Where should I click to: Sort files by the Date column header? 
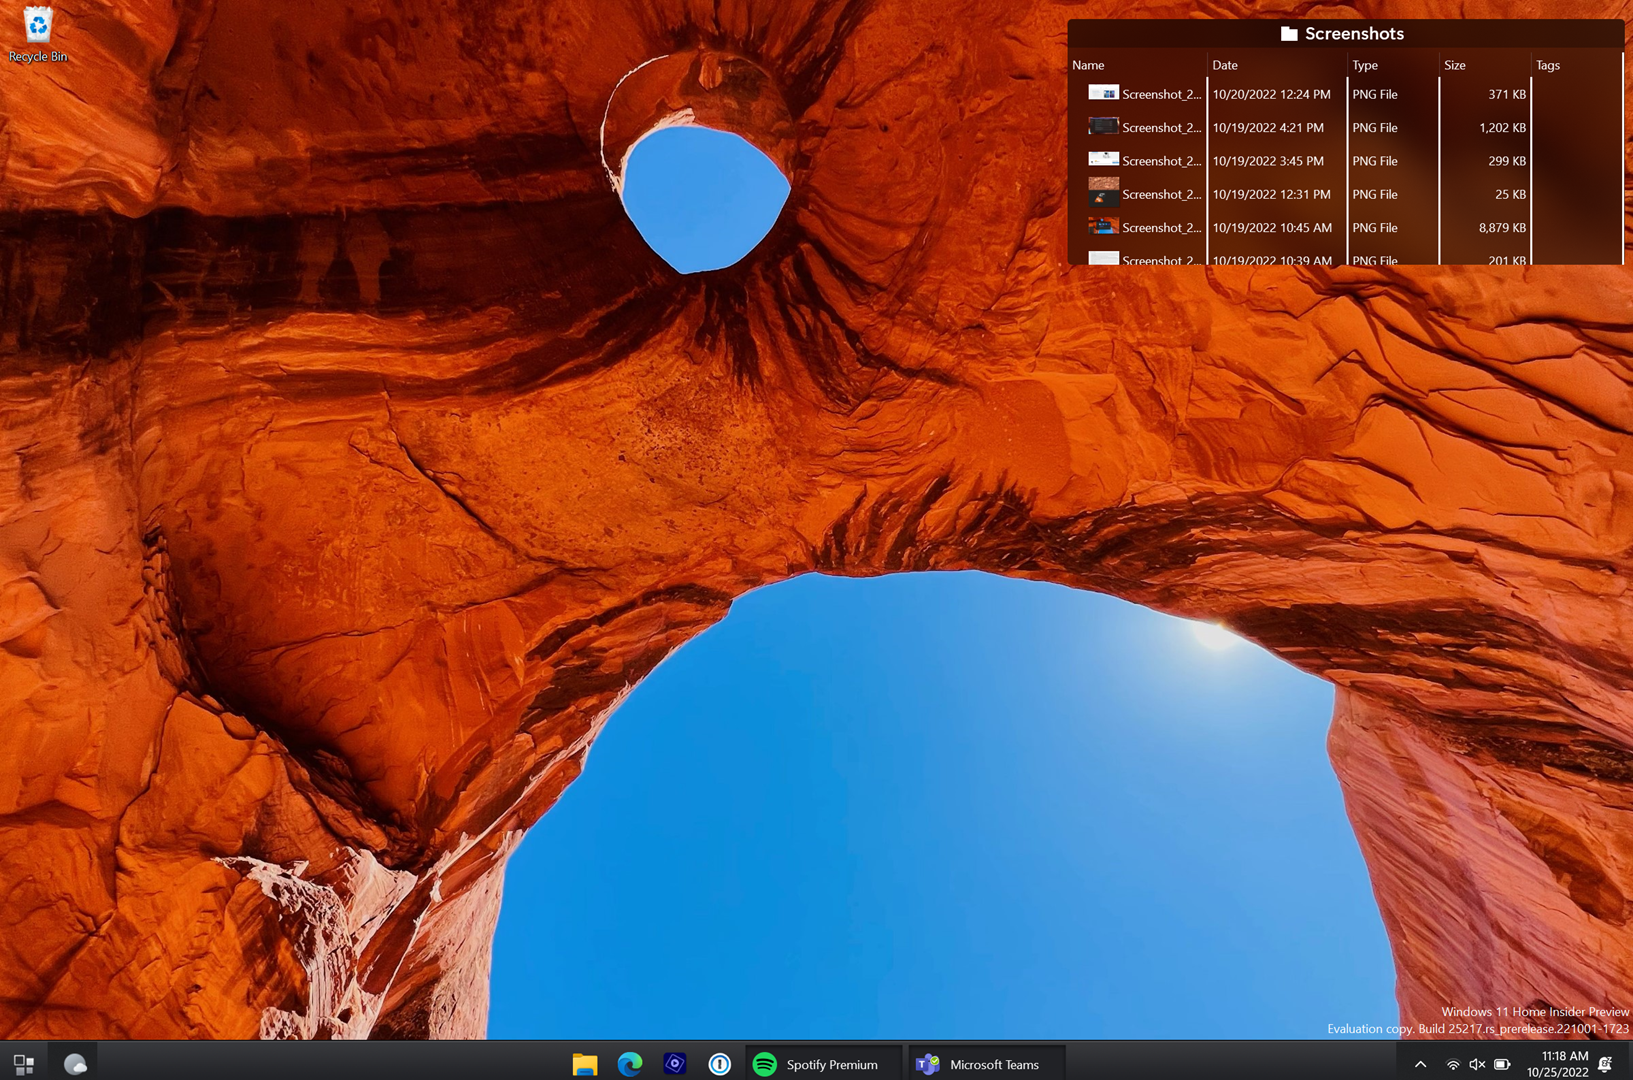1225,65
